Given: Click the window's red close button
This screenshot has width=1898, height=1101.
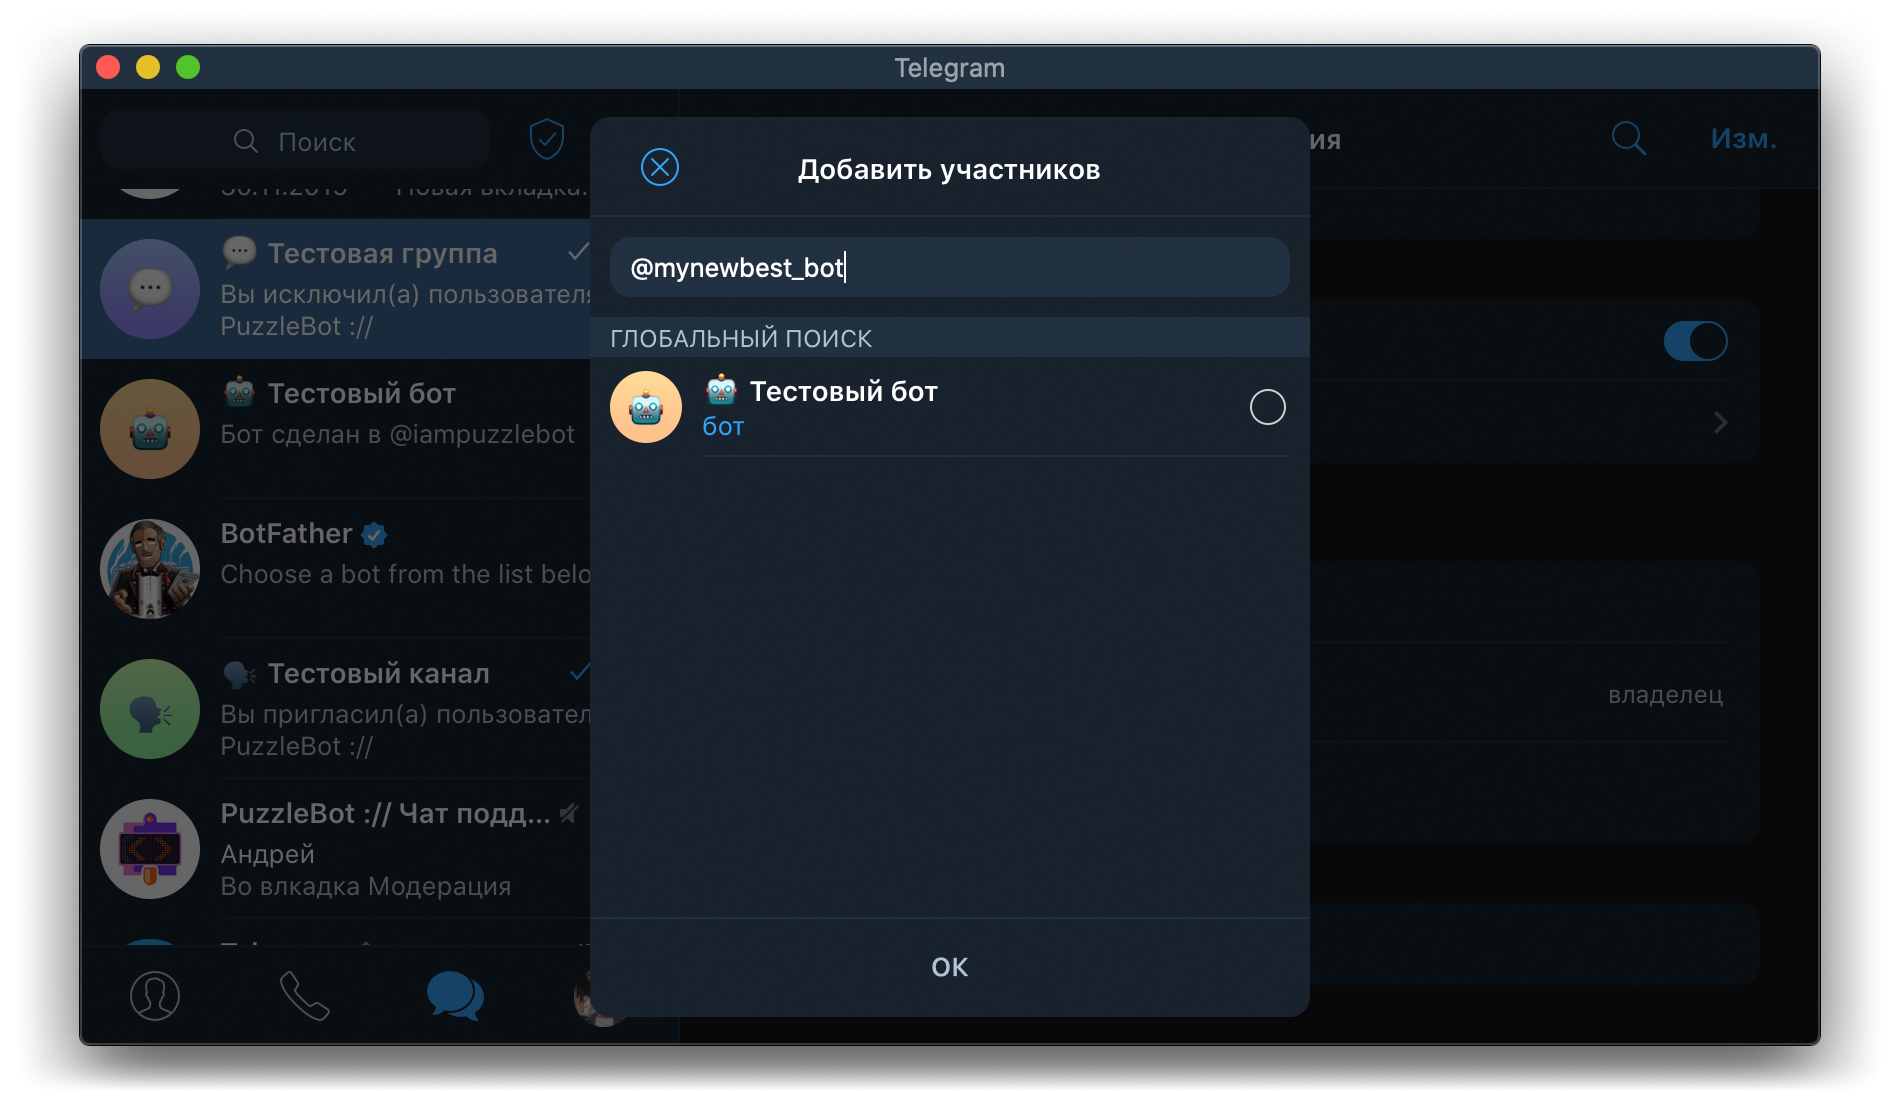Looking at the screenshot, I should (x=108, y=67).
